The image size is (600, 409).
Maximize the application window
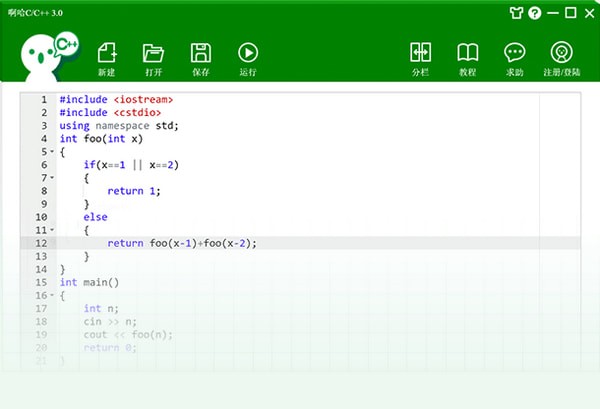click(x=570, y=13)
